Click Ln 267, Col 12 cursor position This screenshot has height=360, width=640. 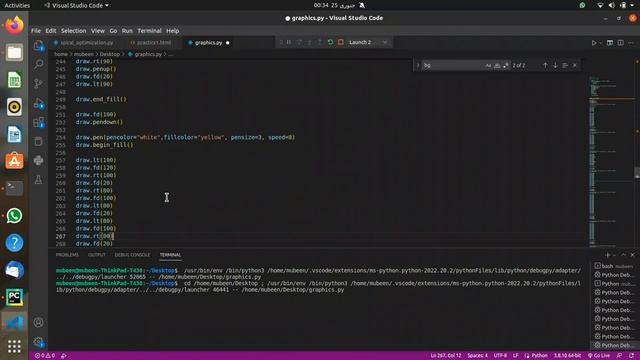(x=446, y=356)
